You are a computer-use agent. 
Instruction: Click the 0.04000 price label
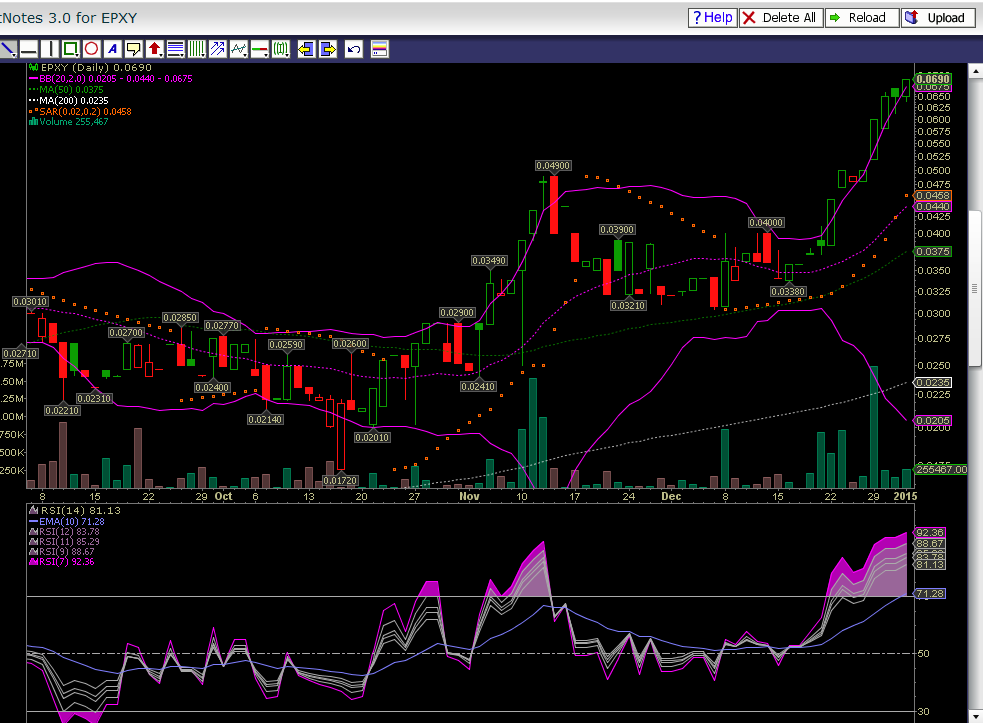(x=766, y=223)
